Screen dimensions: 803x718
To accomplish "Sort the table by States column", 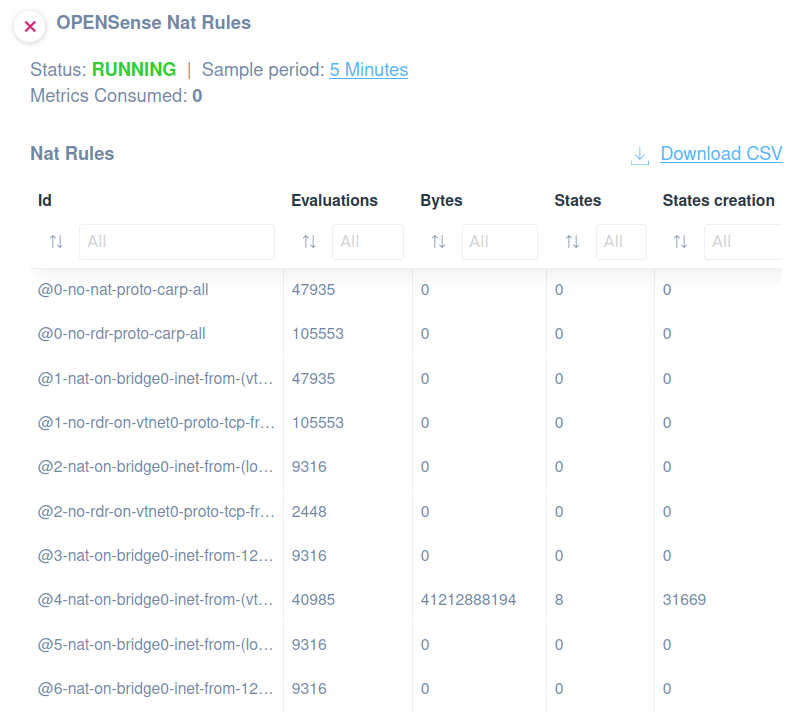I will [572, 241].
